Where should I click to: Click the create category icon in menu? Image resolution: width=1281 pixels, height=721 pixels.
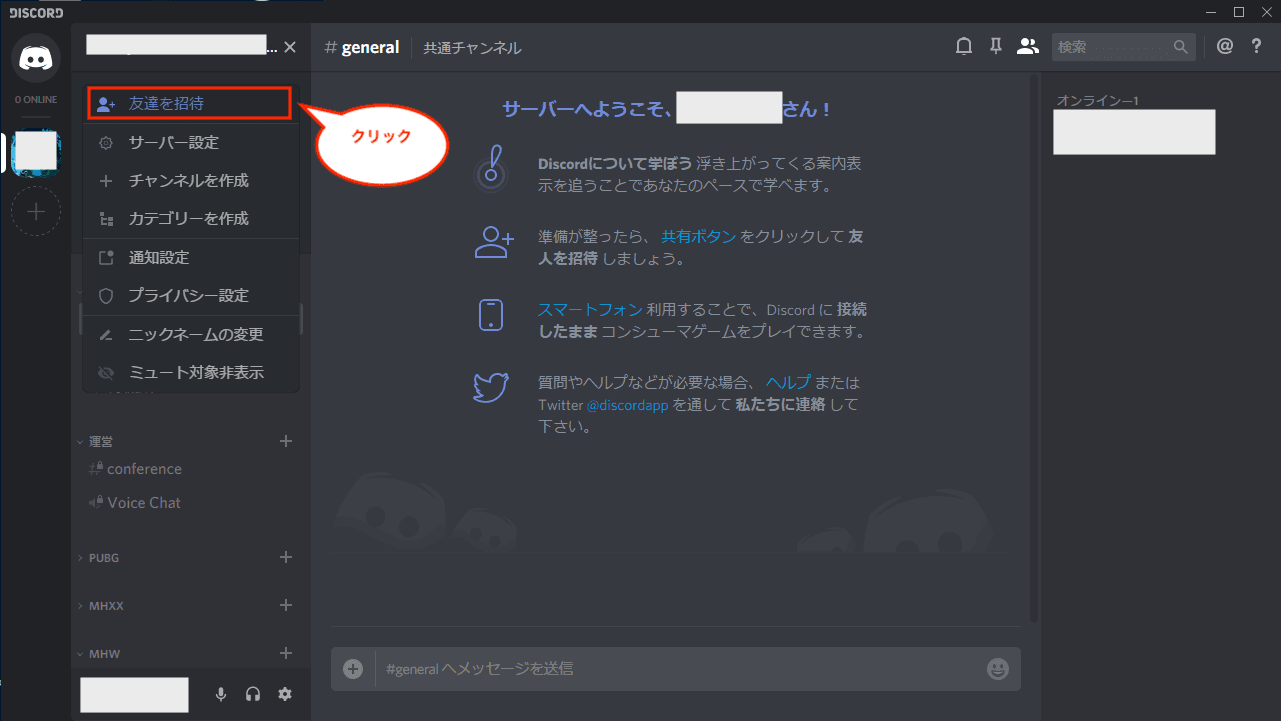[106, 219]
